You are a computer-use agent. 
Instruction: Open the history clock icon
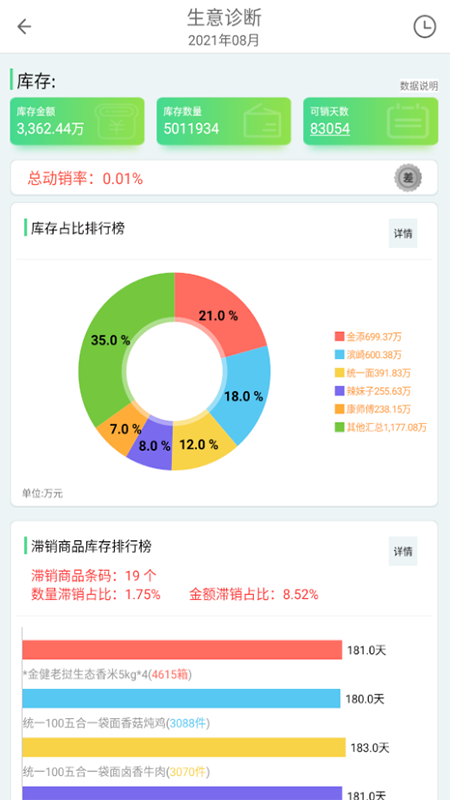tap(424, 27)
